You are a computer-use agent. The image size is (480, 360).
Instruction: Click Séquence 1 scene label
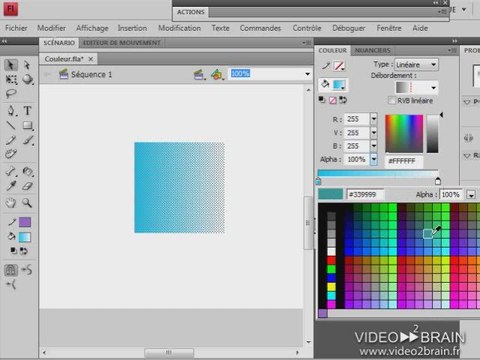click(91, 74)
